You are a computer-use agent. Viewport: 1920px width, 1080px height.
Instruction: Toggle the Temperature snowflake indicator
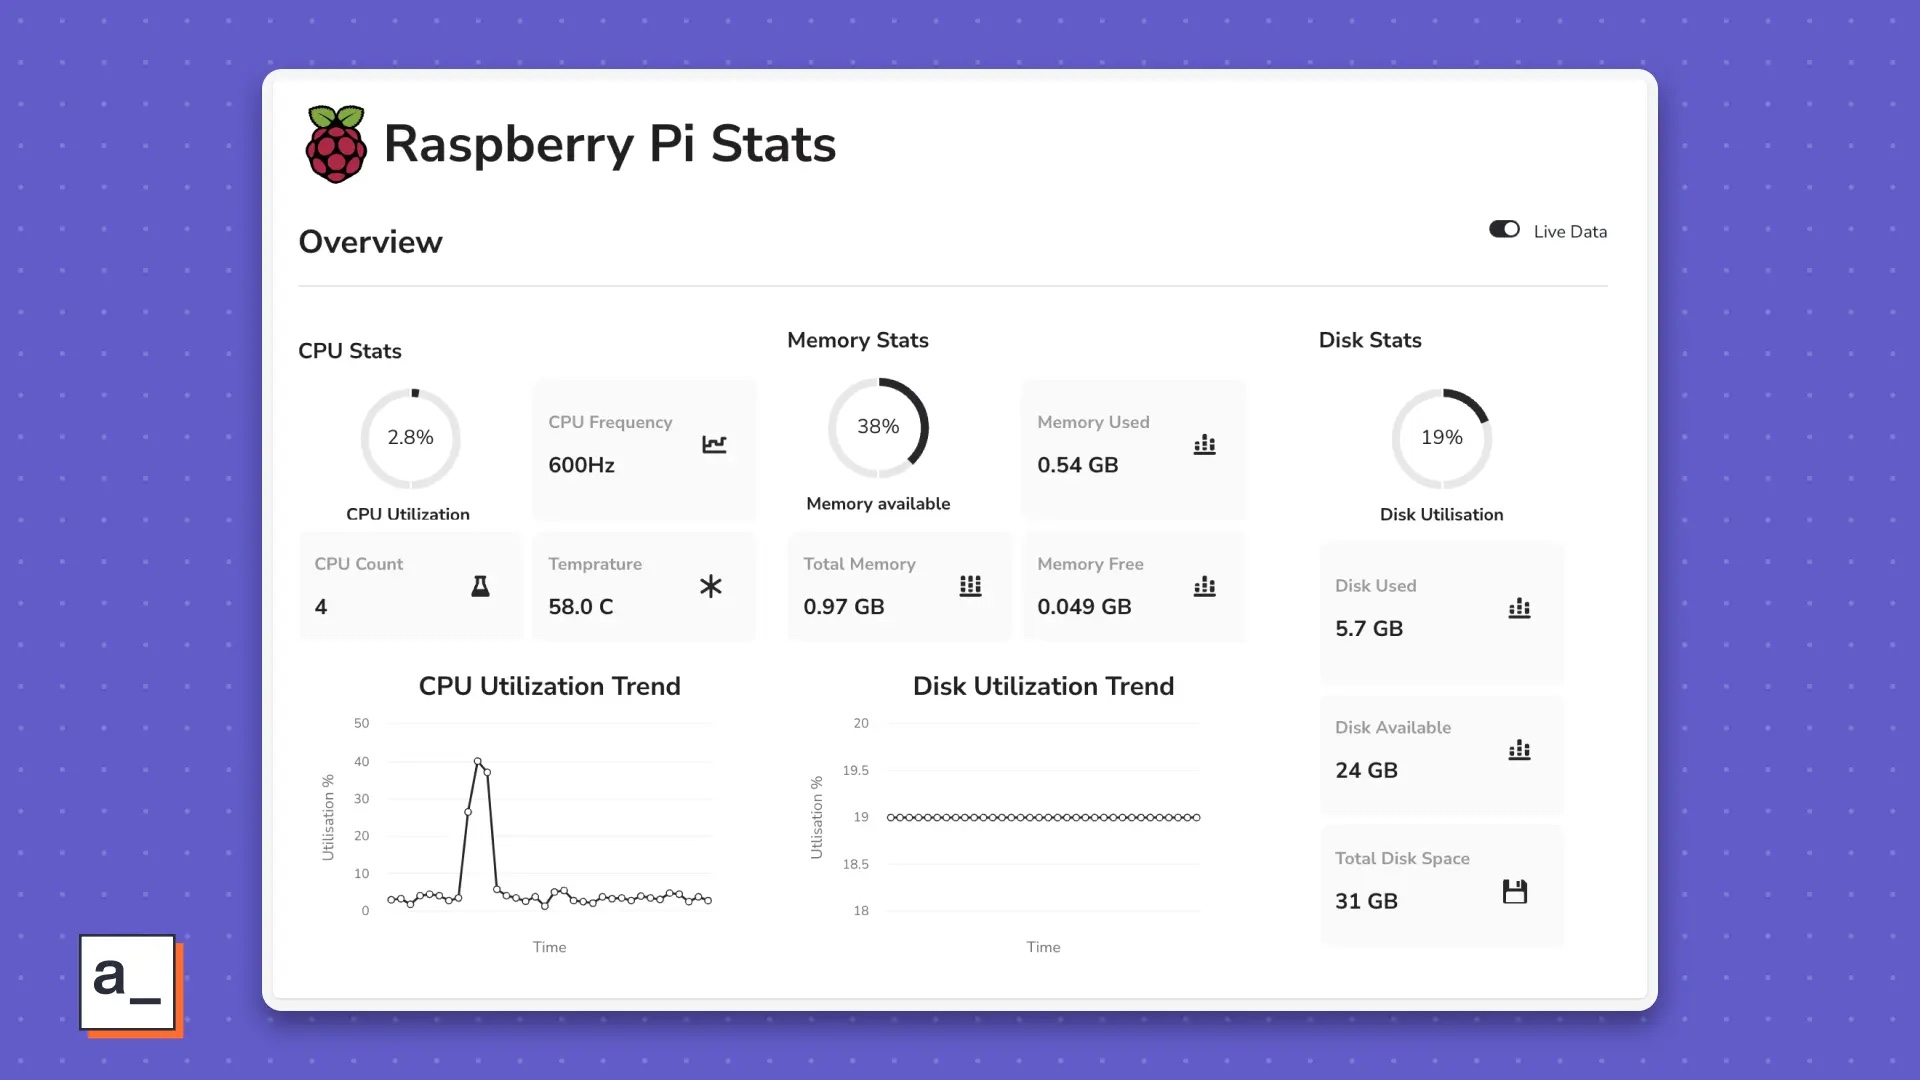711,585
